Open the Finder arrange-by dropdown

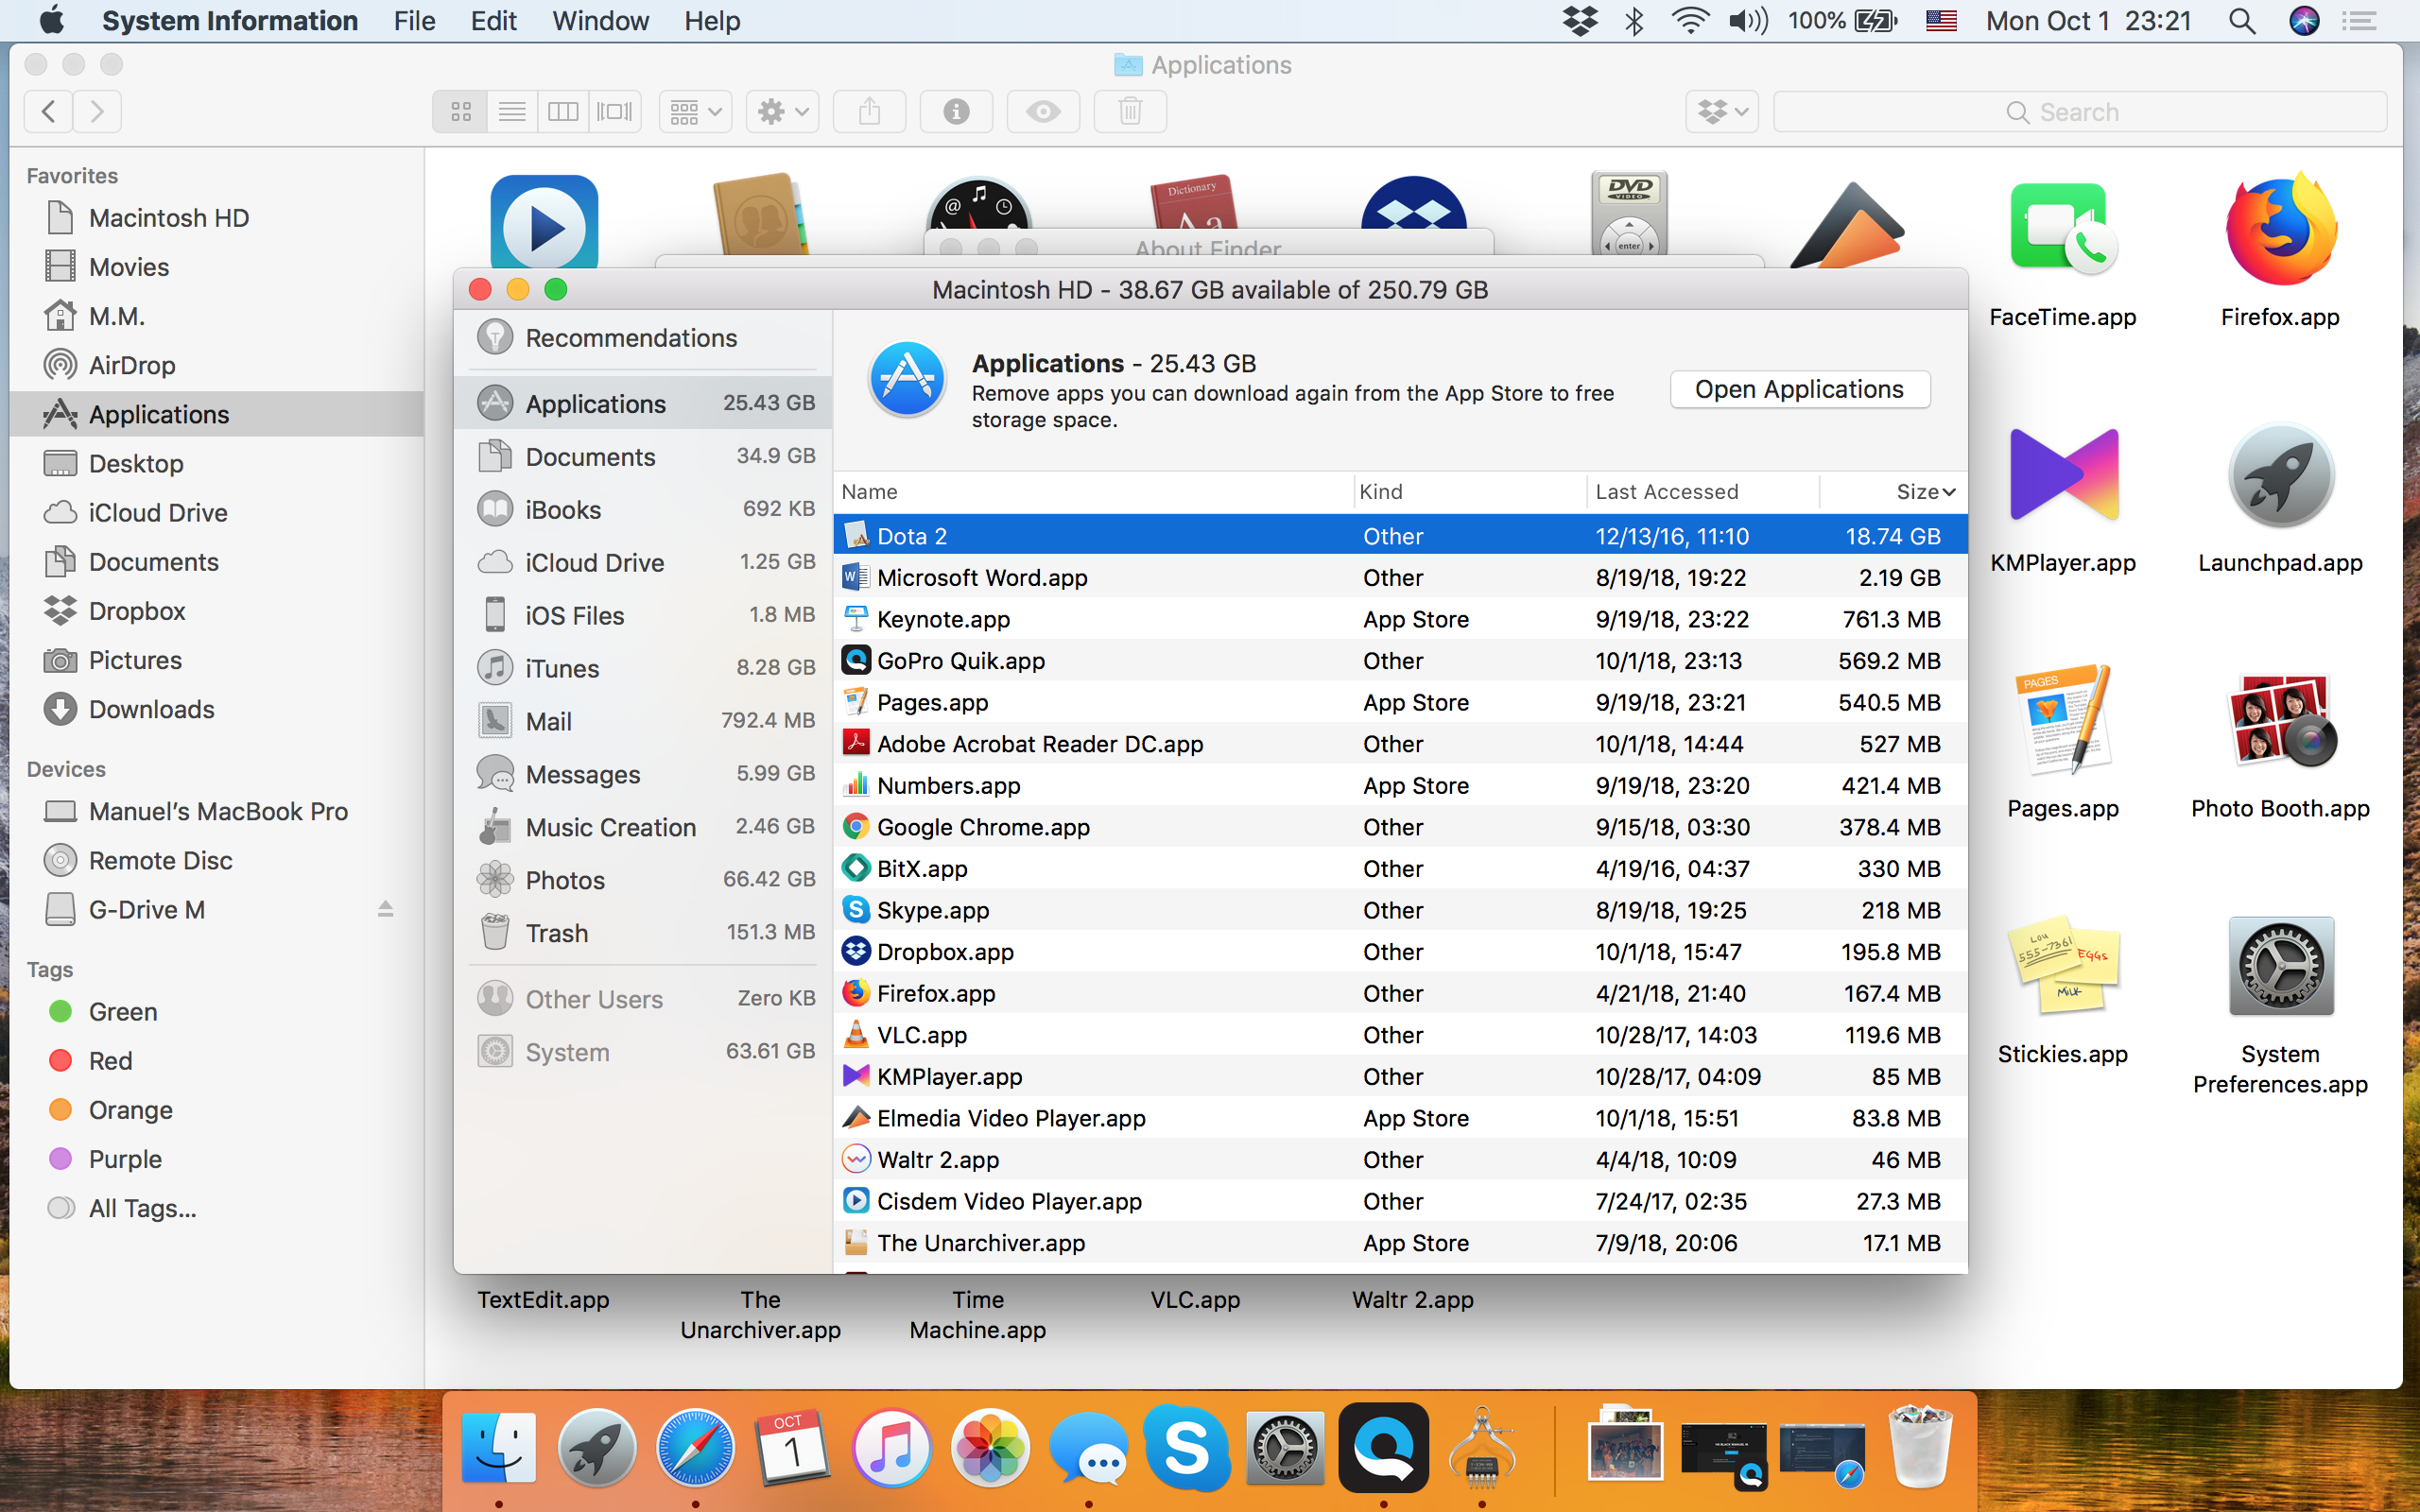point(696,111)
